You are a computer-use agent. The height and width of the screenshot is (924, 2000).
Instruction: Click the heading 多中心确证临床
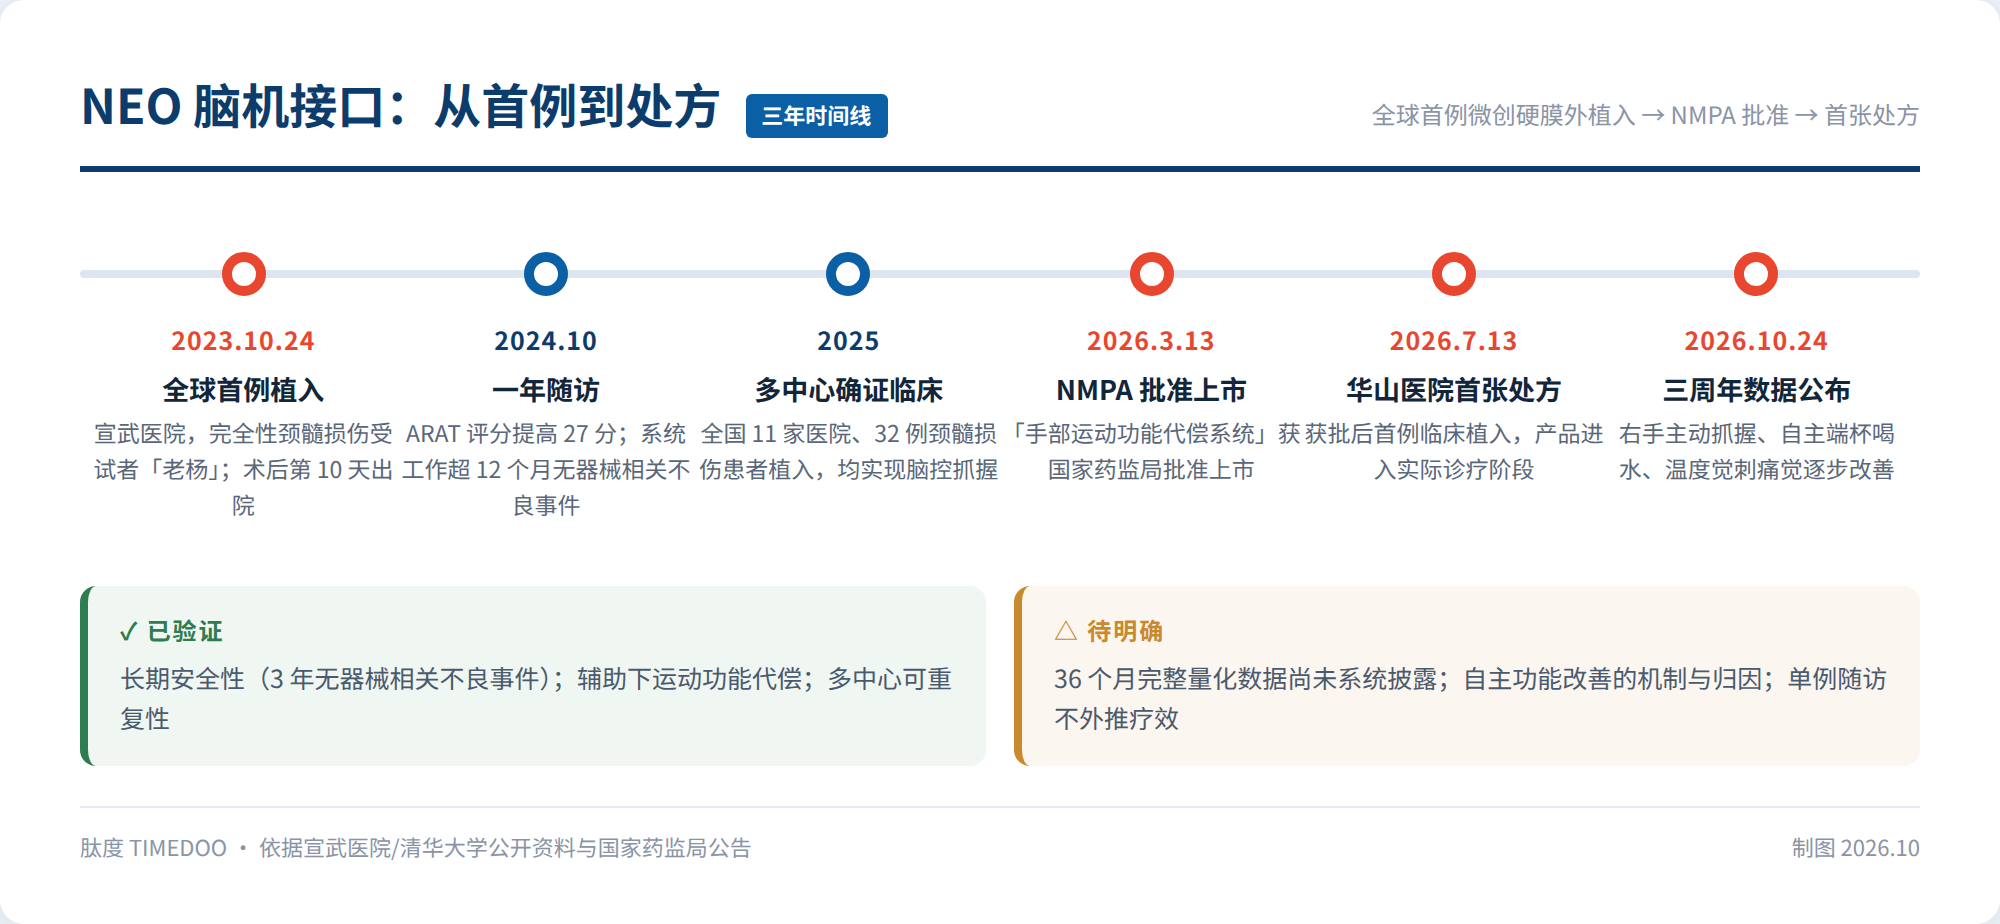[848, 390]
